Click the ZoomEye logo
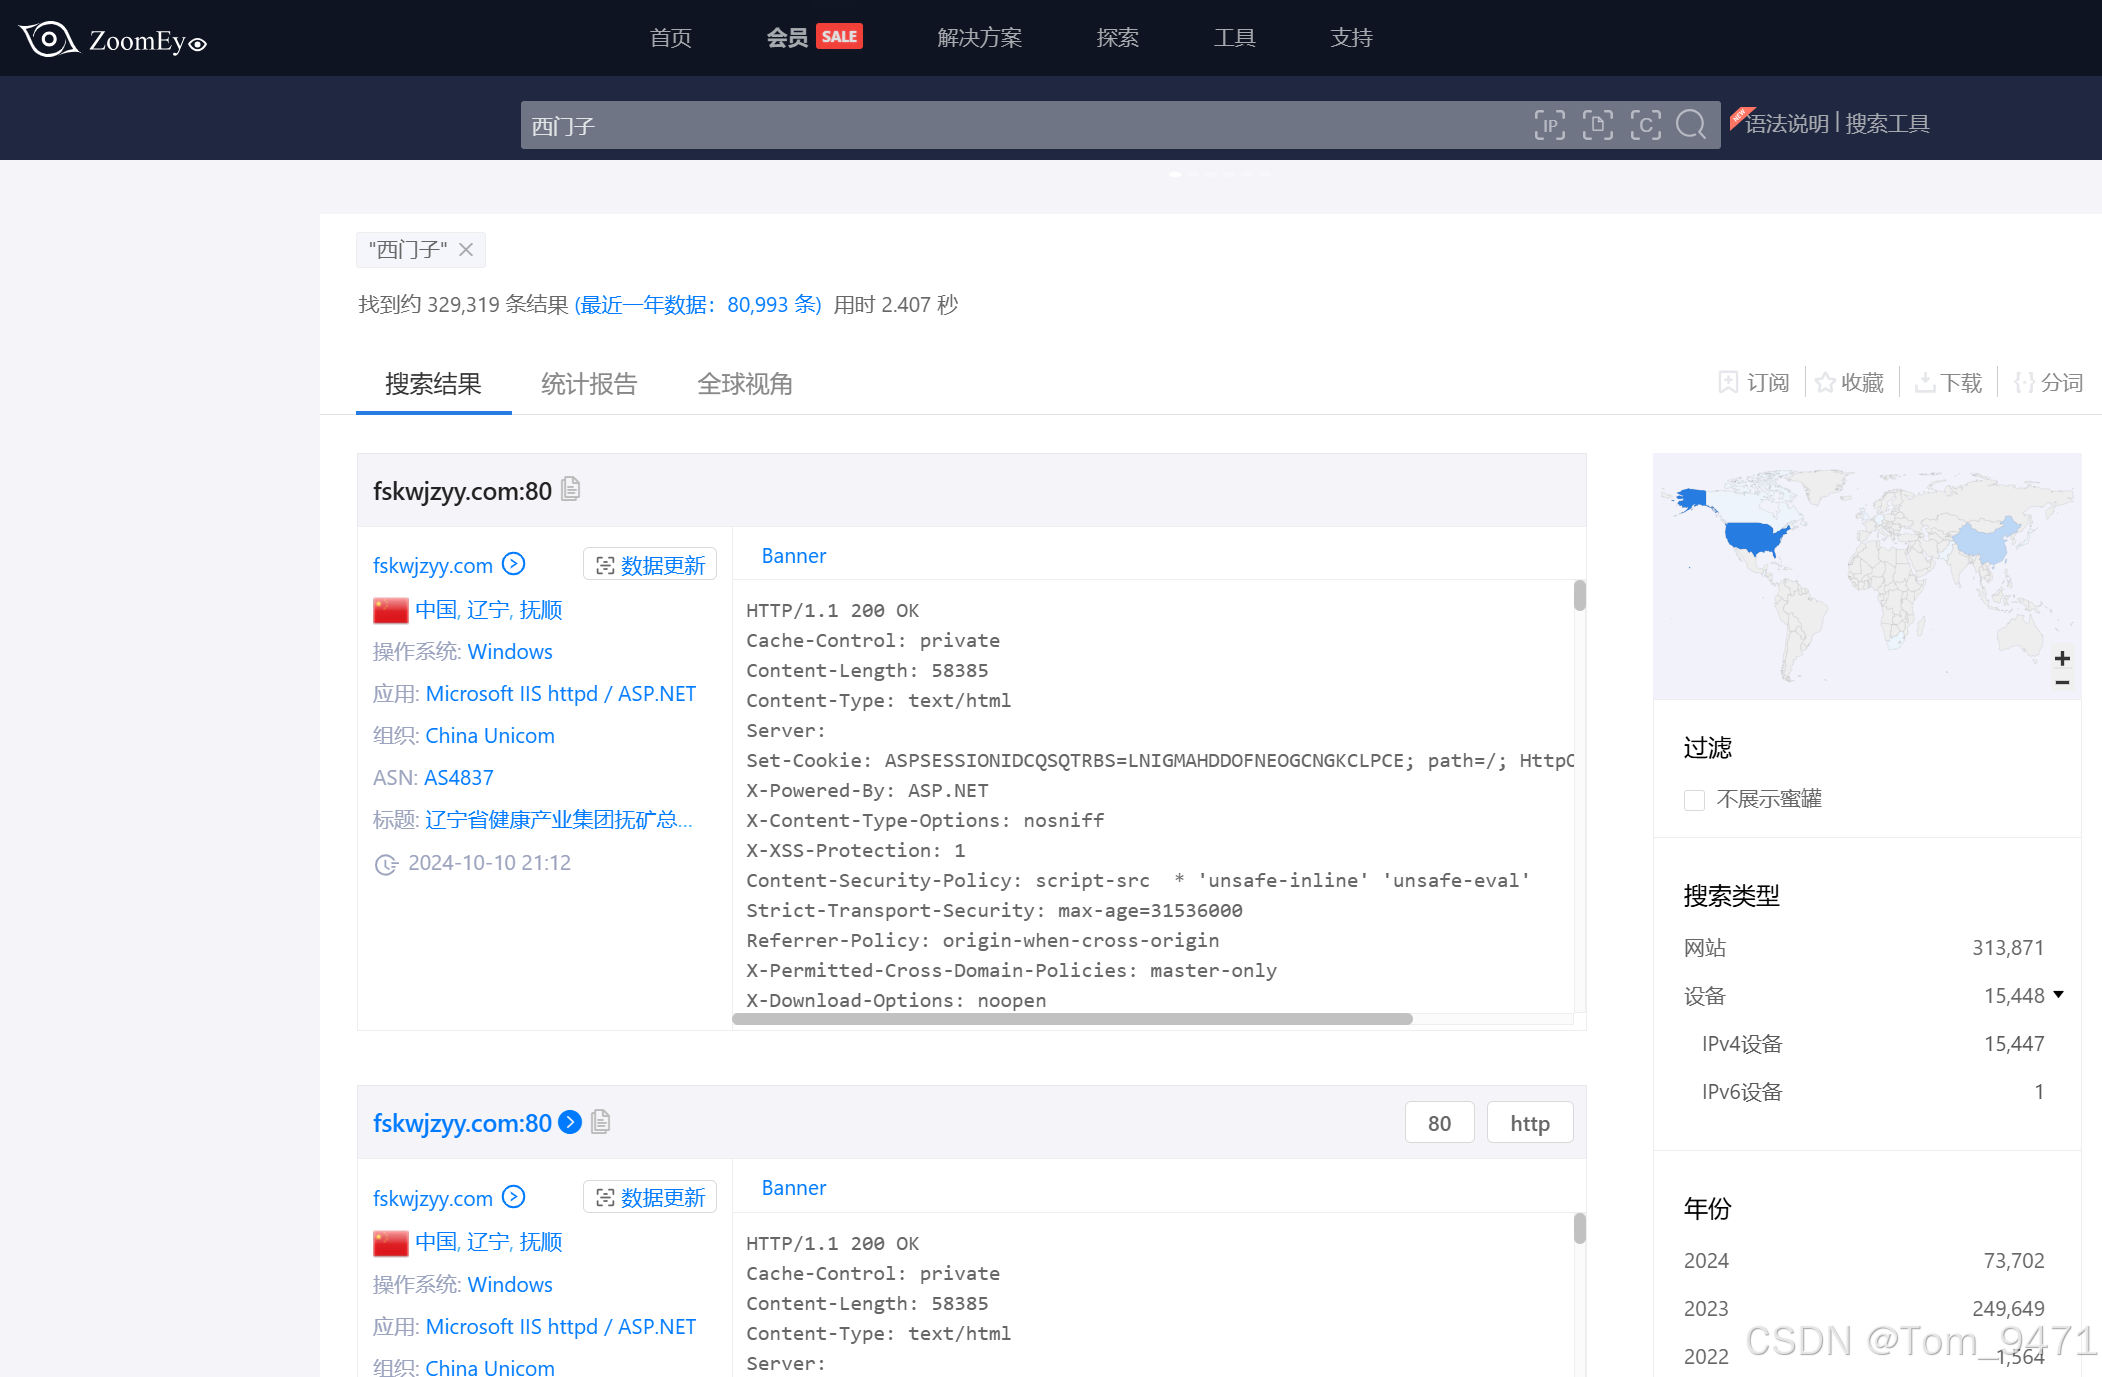 click(x=112, y=40)
